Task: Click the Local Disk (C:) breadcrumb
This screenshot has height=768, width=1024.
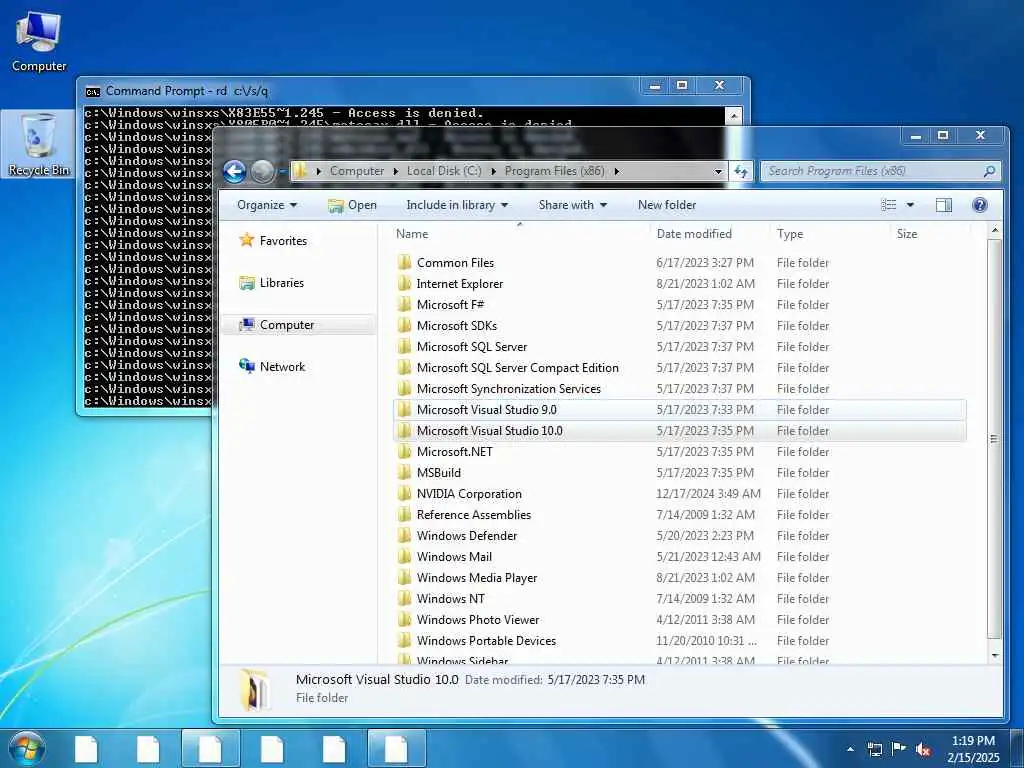Action: tap(444, 171)
